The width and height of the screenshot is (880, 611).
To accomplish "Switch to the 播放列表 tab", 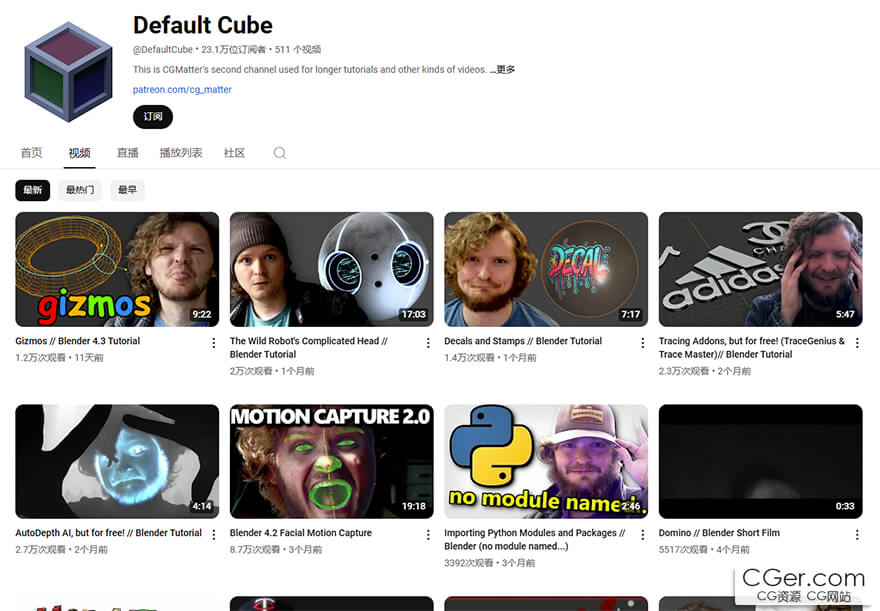I will click(181, 153).
